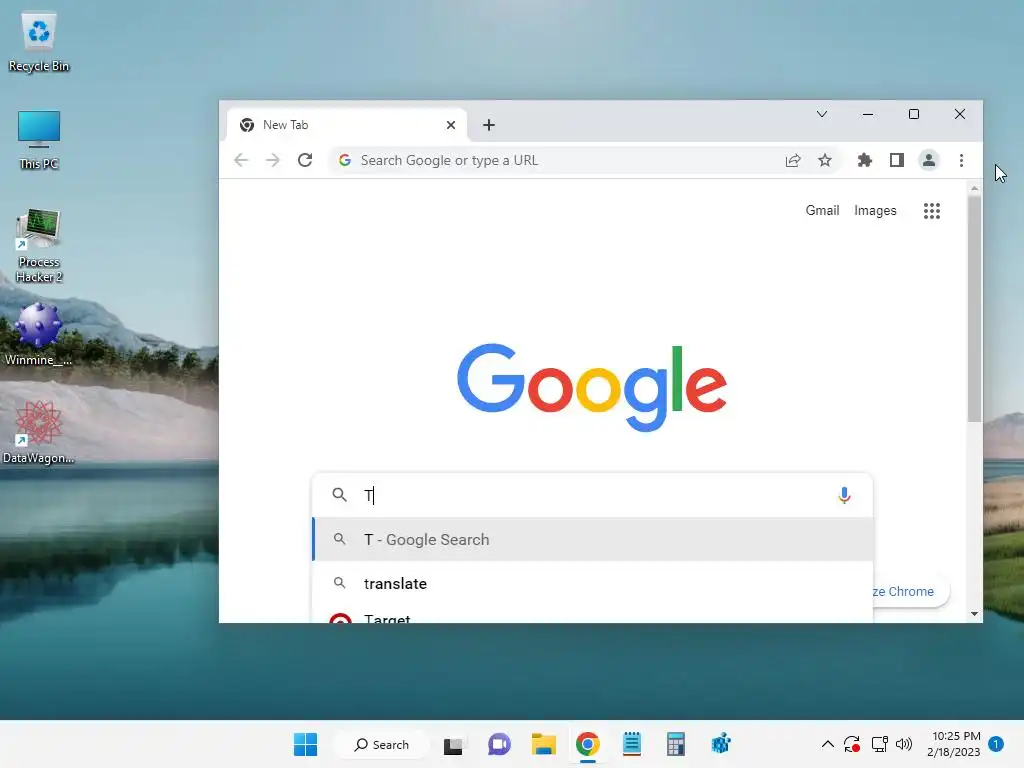
Task: Start voice search with the microphone icon
Action: (x=844, y=495)
